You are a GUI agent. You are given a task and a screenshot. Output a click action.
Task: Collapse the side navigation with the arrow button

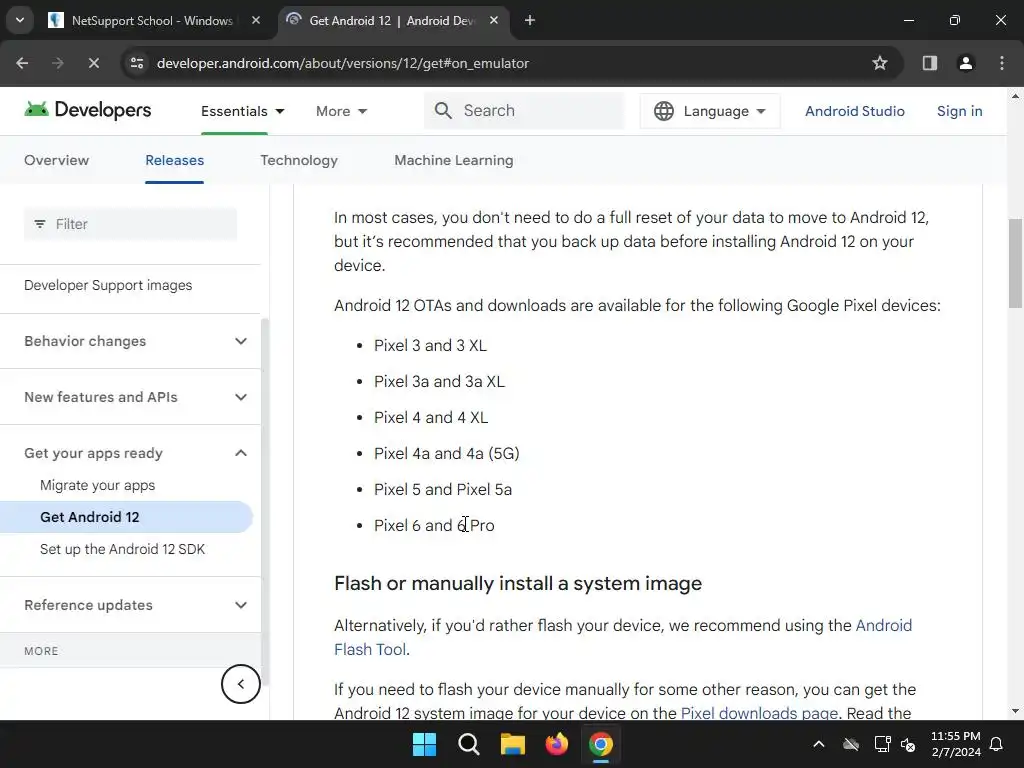240,684
